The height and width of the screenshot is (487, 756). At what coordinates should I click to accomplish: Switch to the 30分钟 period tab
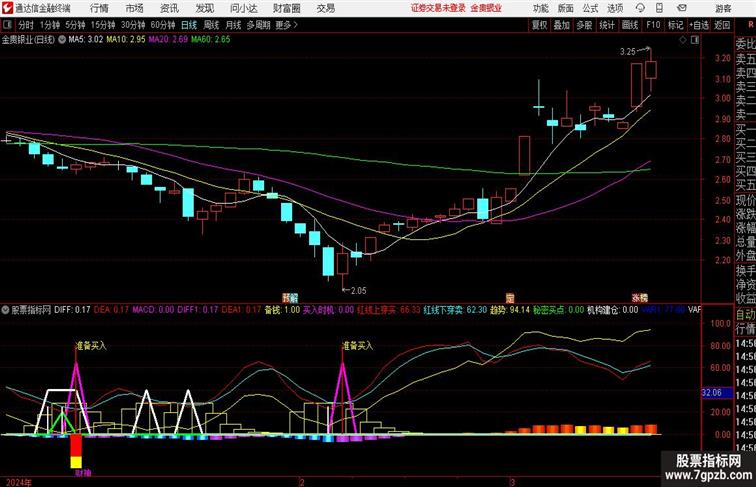point(133,25)
